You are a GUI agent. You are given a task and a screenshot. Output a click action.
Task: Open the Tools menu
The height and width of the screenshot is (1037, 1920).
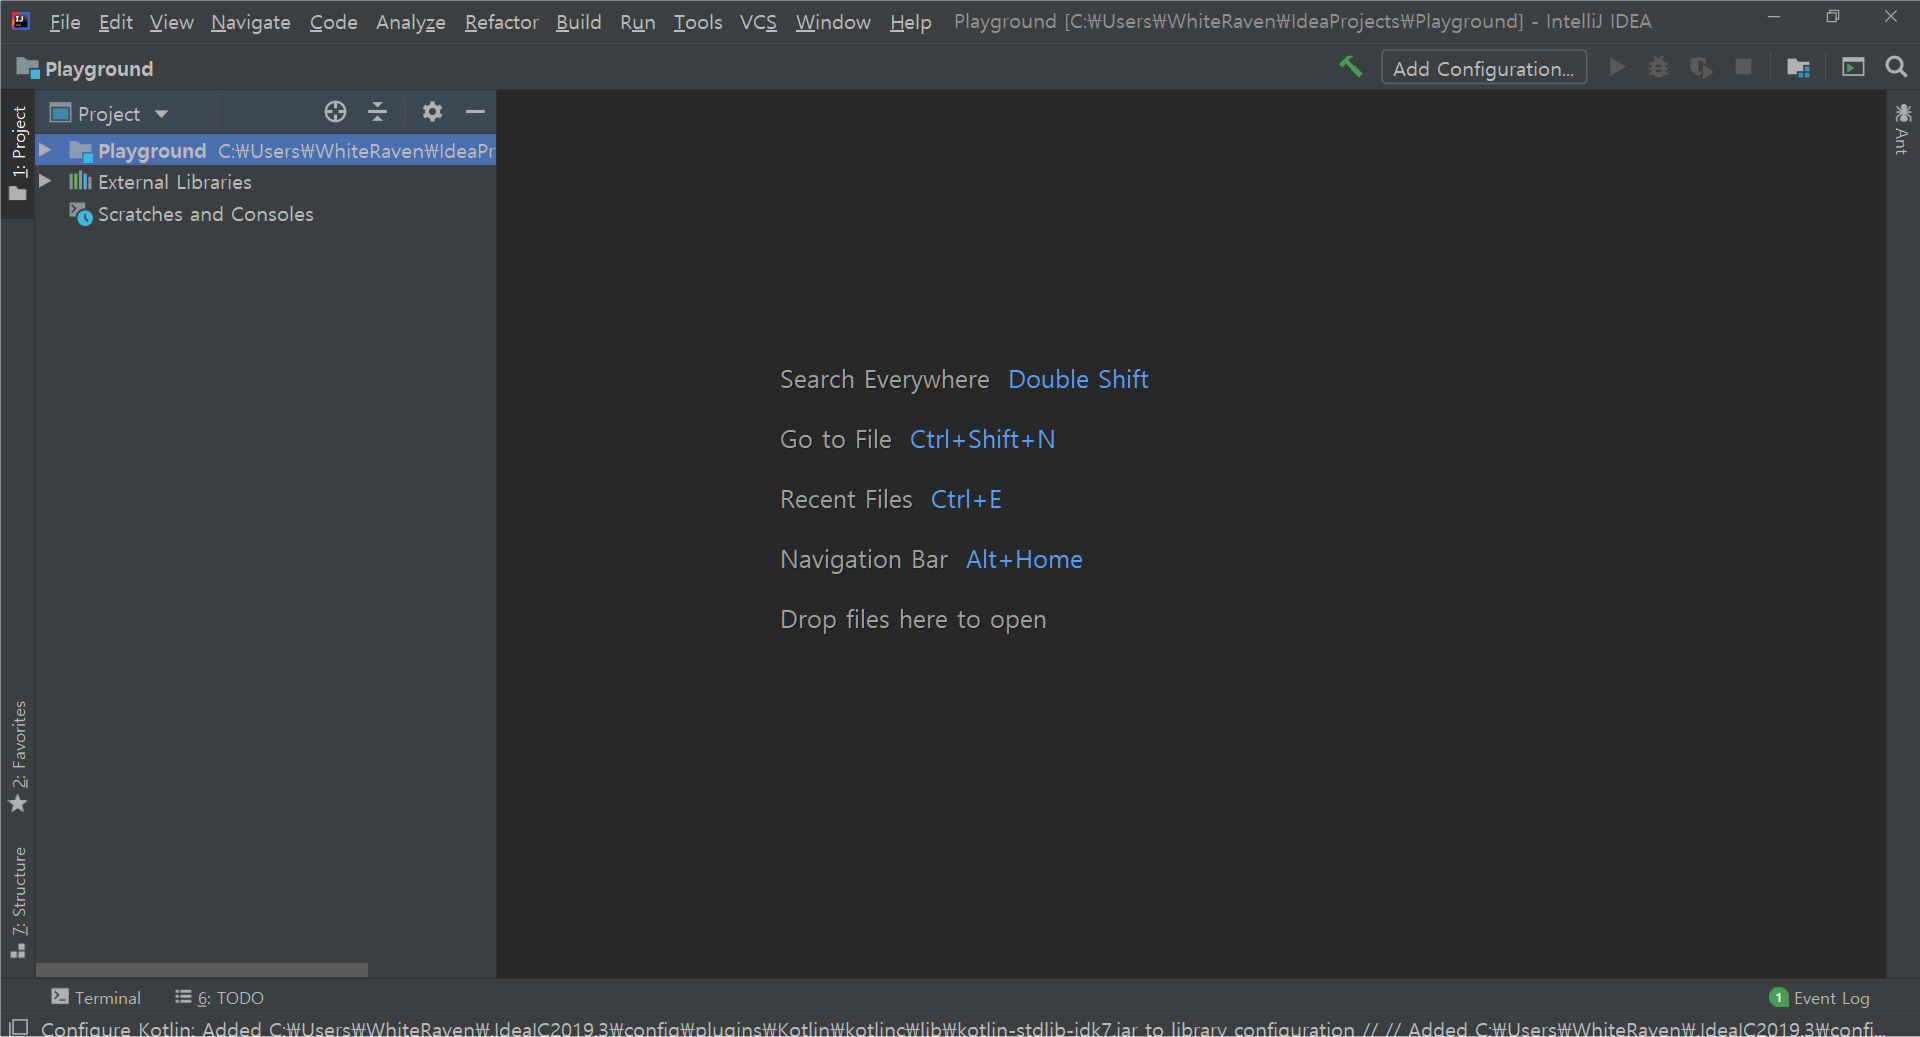[697, 21]
